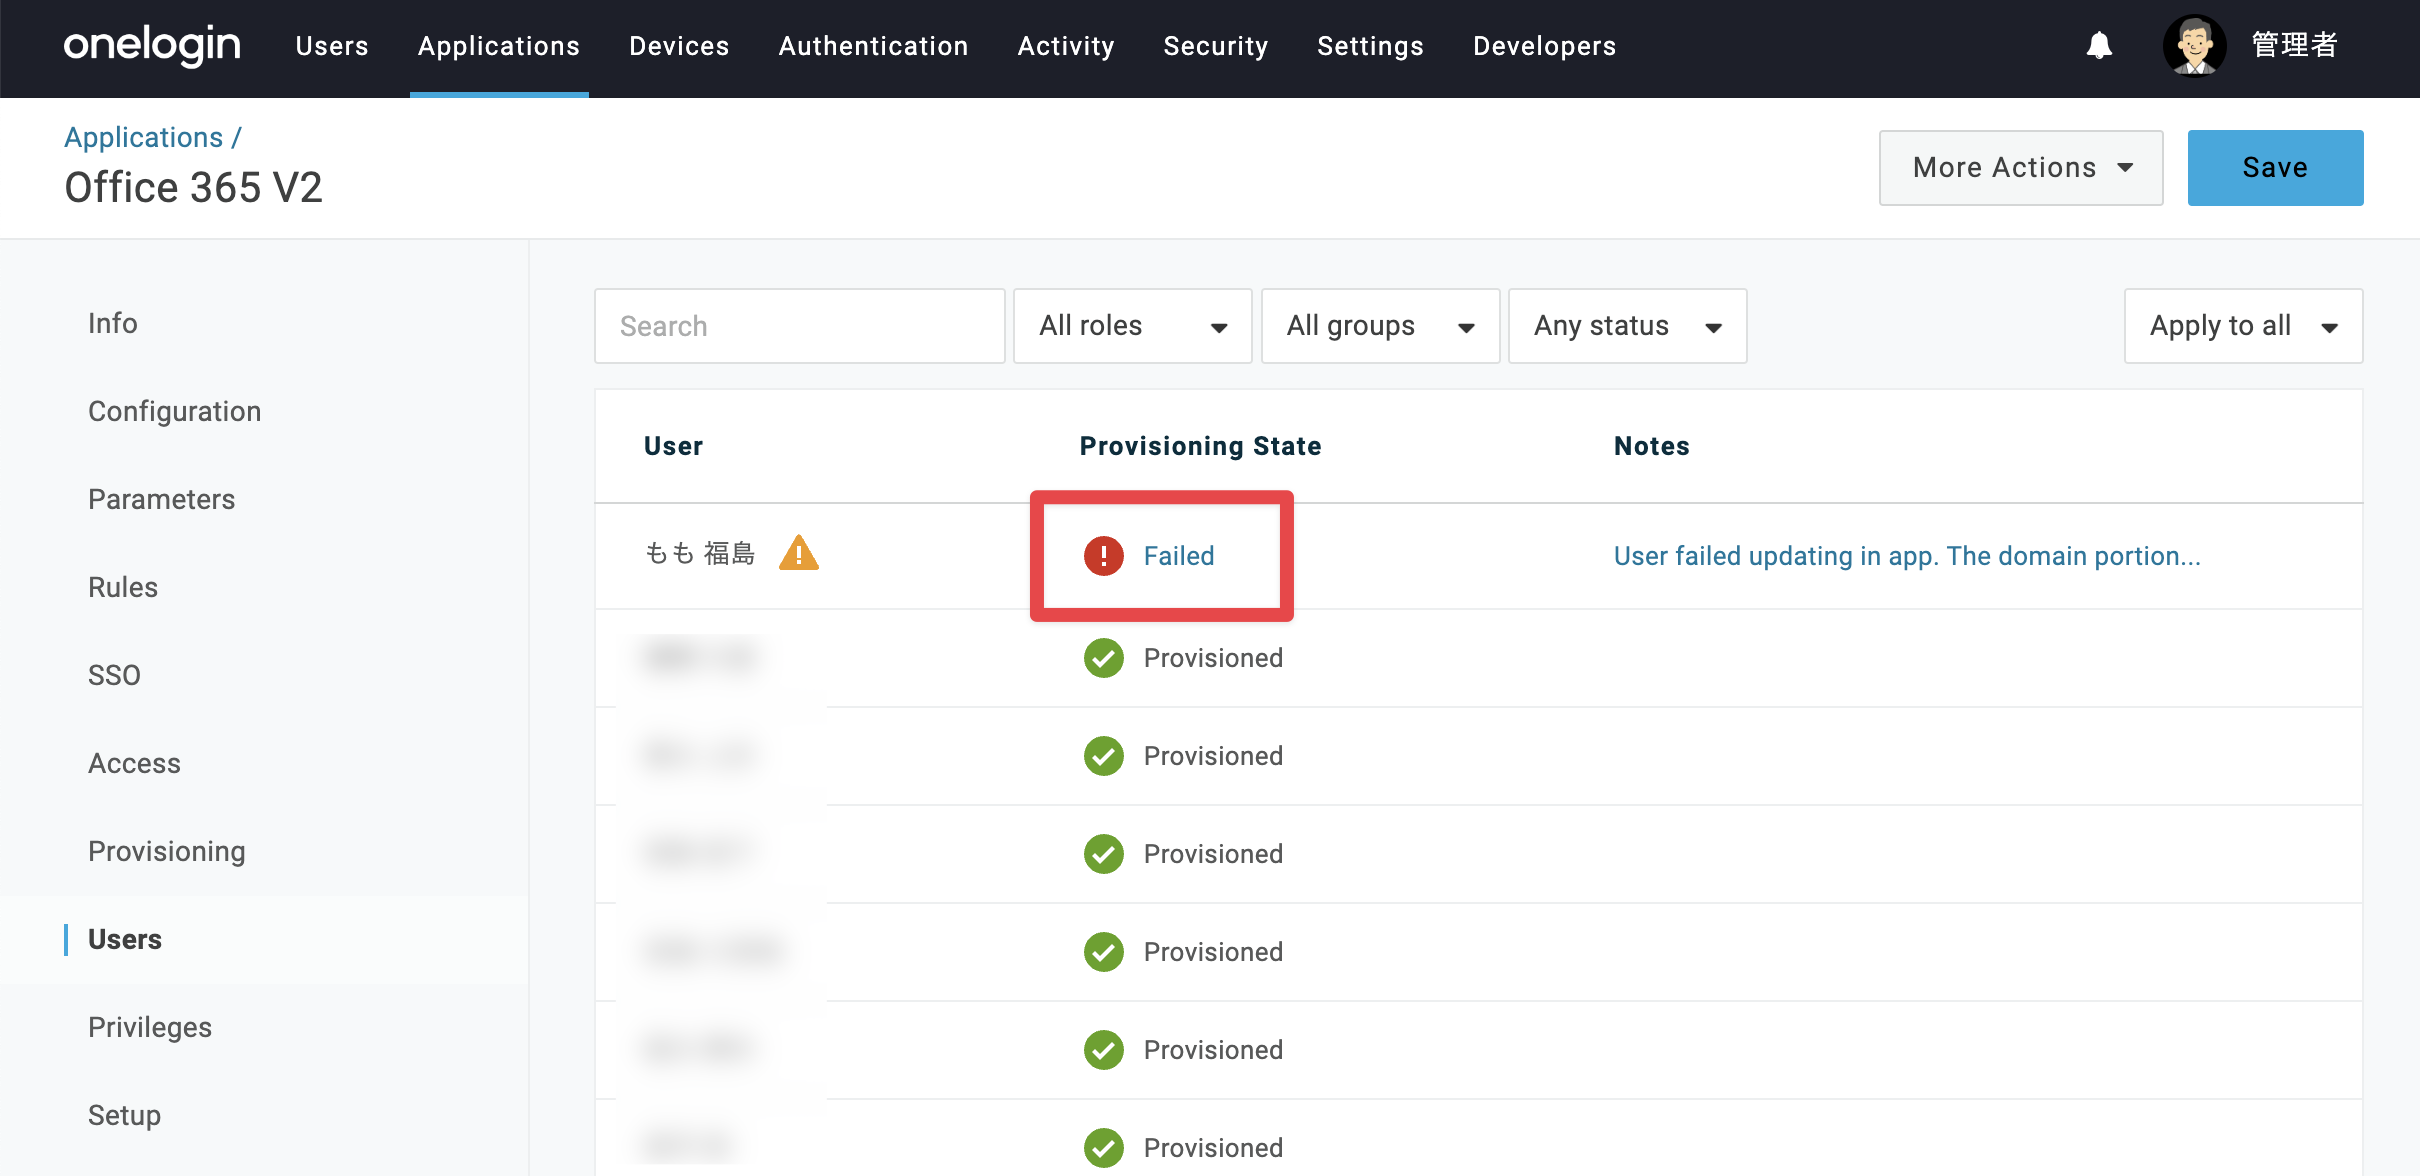
Task: Expand the More Actions dropdown
Action: (x=2021, y=168)
